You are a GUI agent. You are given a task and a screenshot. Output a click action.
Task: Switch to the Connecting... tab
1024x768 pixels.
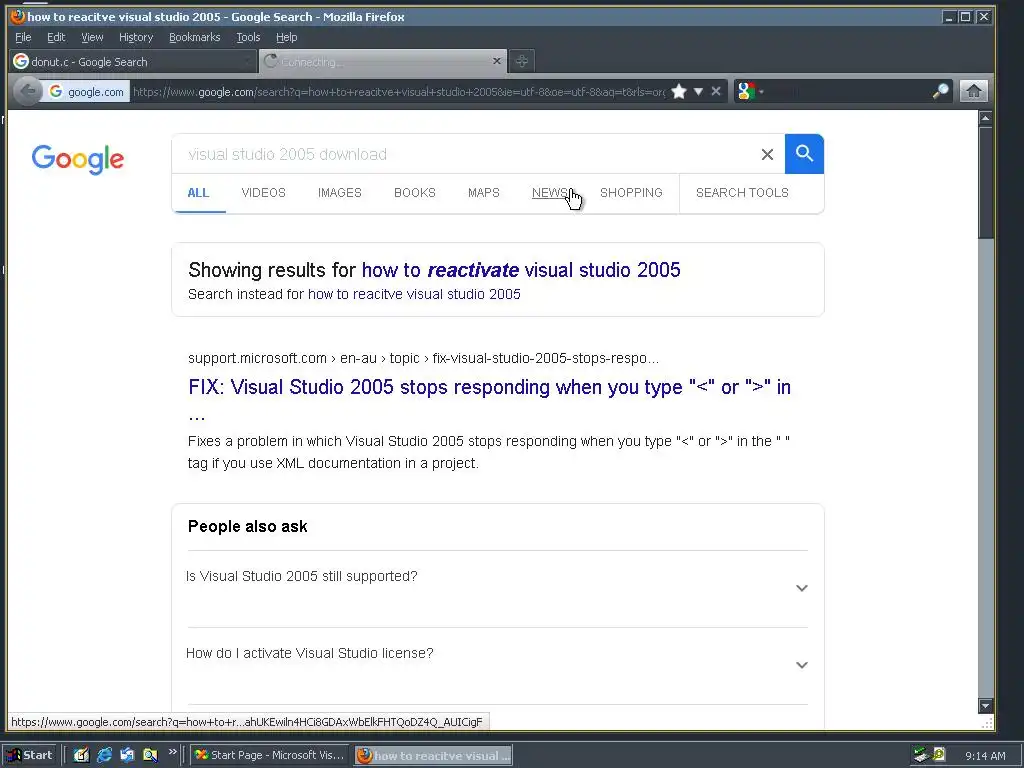point(382,61)
